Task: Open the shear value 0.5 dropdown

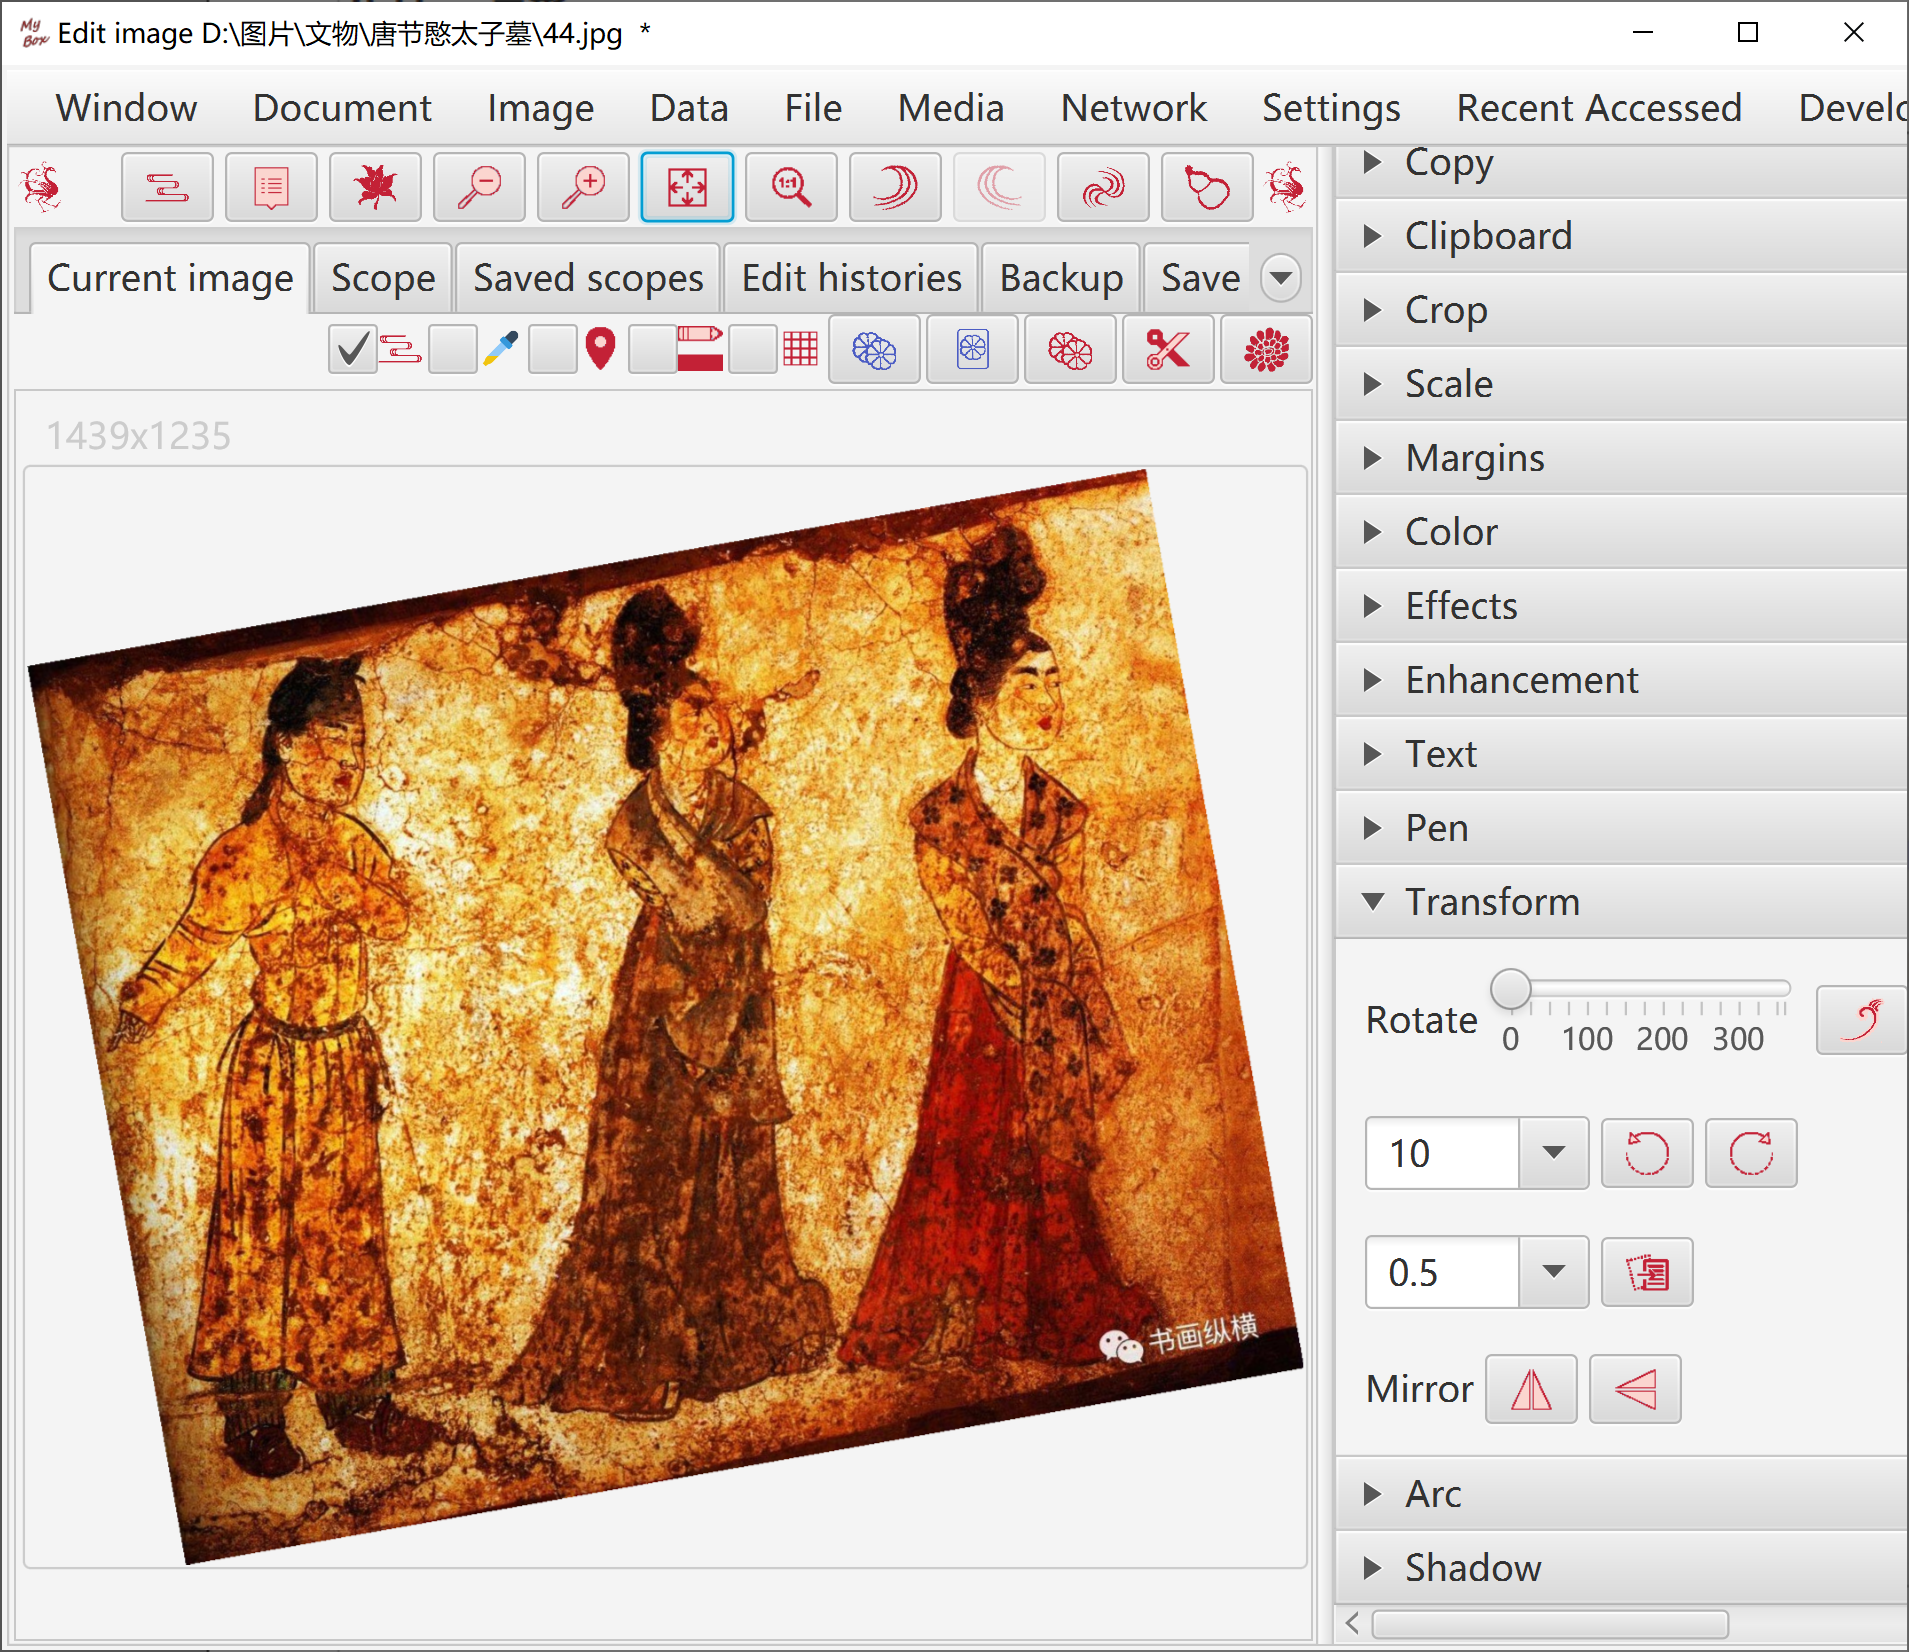Action: [x=1553, y=1272]
